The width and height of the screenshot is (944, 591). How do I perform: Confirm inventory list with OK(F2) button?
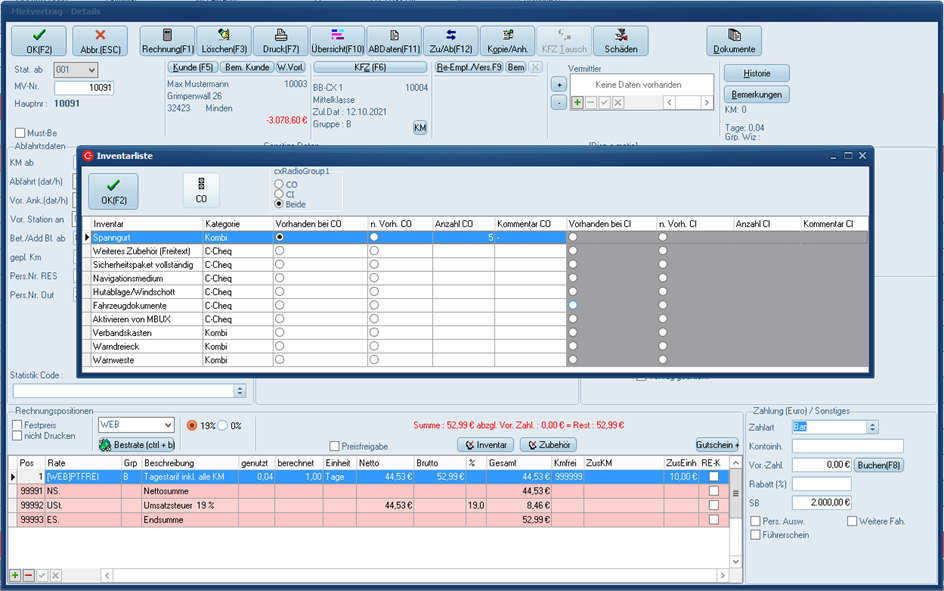tap(113, 190)
